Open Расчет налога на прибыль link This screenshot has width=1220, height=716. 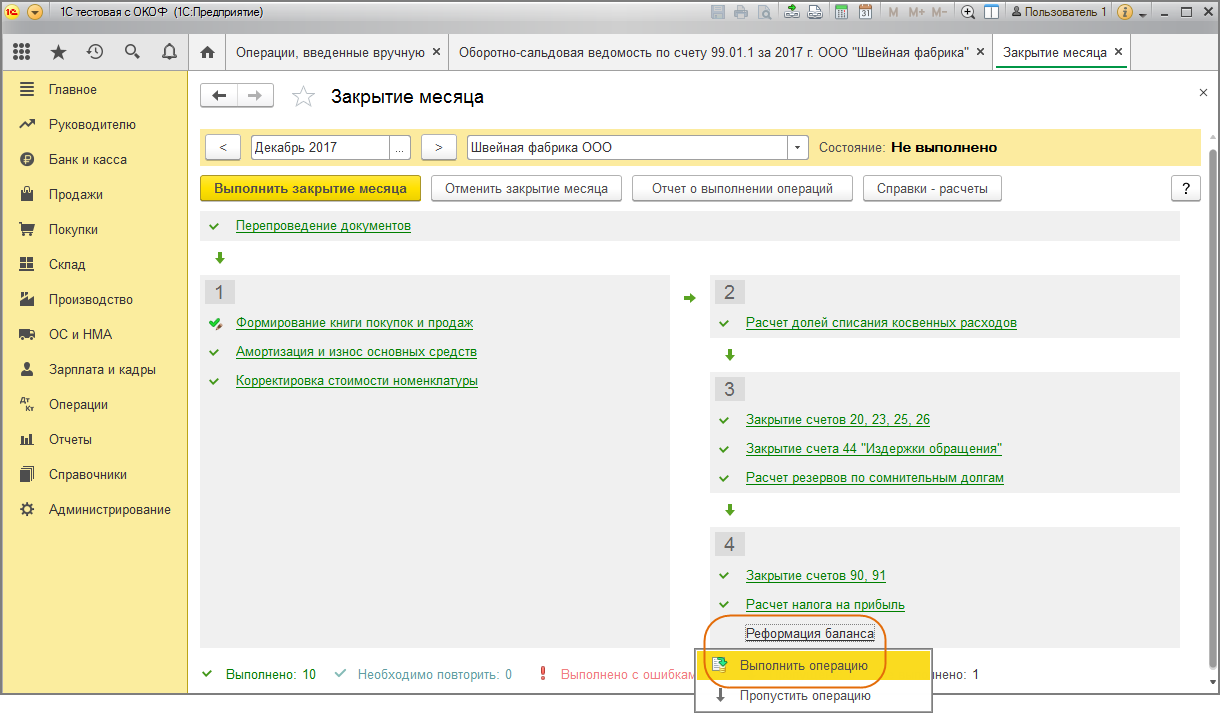825,605
